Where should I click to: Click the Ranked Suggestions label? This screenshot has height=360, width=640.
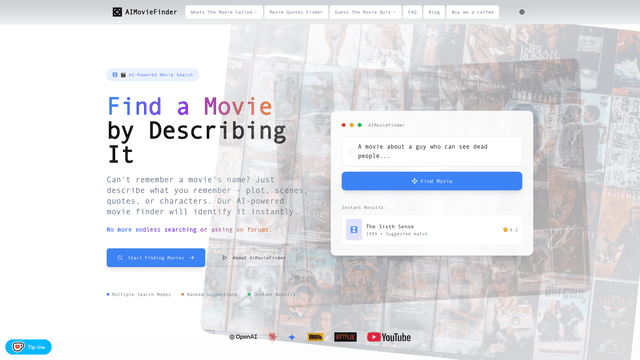click(x=212, y=294)
